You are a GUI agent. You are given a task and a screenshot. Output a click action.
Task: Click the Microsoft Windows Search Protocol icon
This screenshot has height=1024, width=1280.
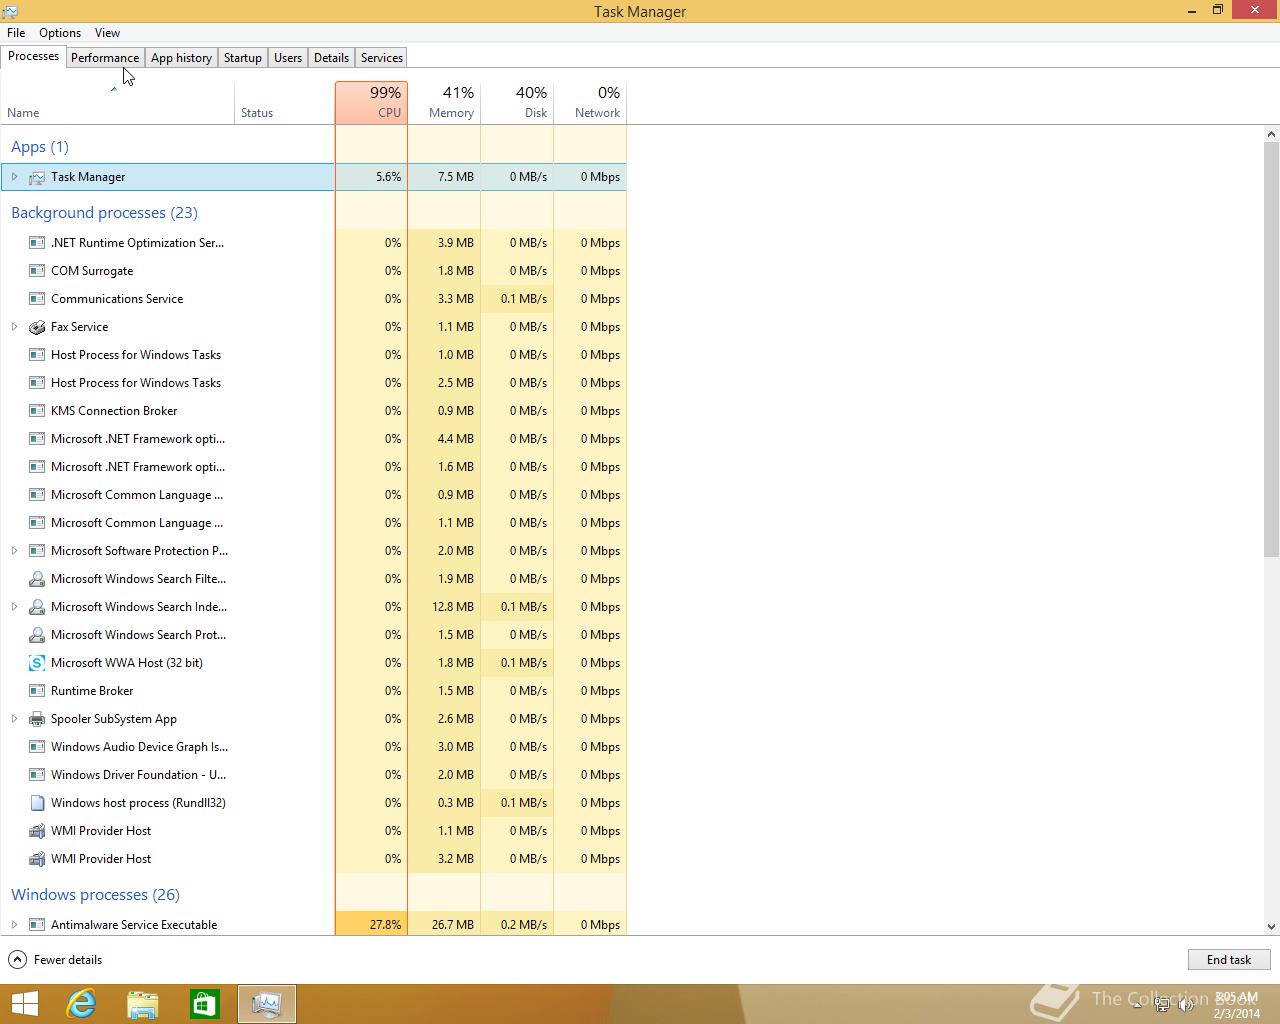37,635
